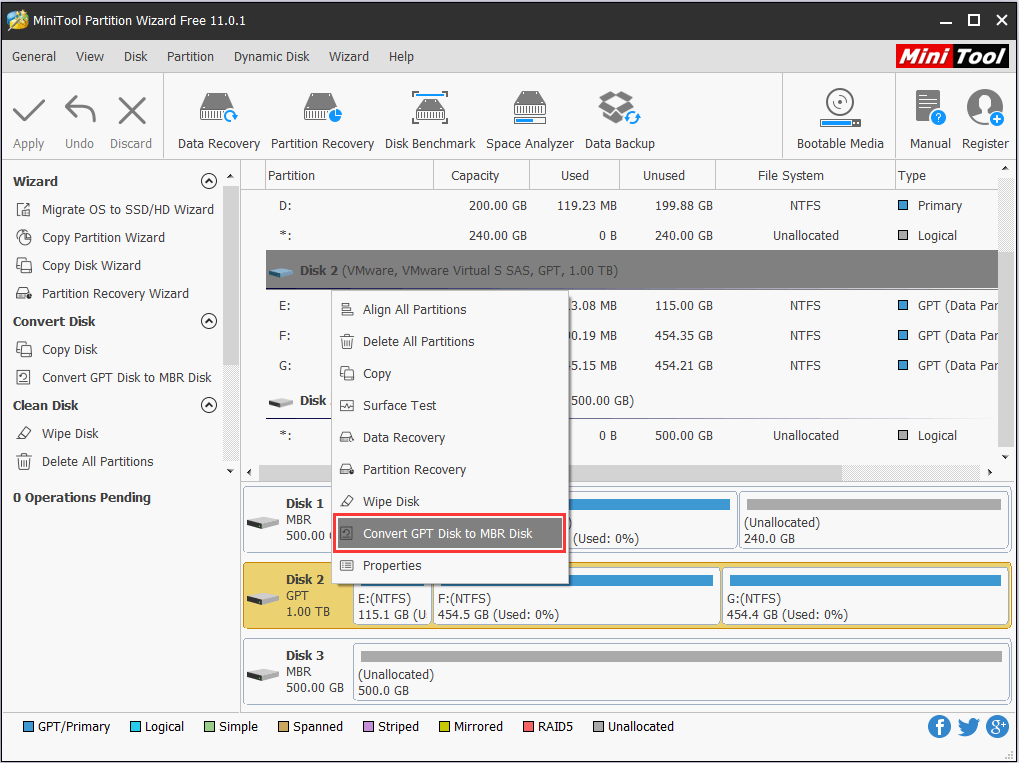Open the Facebook share icon
The height and width of the screenshot is (763, 1019).
[x=939, y=727]
